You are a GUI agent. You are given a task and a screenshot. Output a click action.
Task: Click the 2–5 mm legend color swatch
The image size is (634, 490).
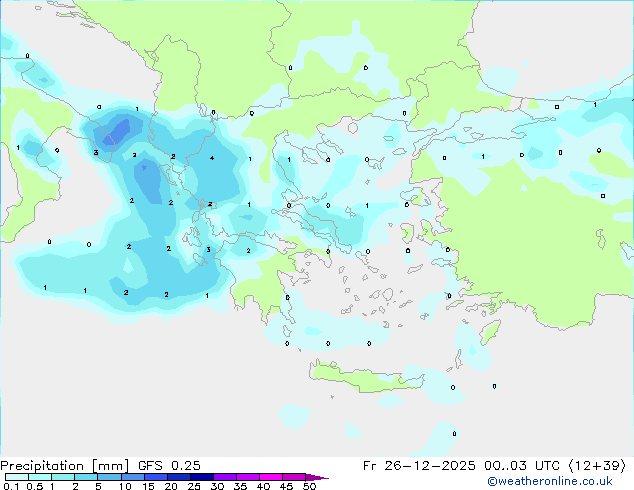(86, 477)
